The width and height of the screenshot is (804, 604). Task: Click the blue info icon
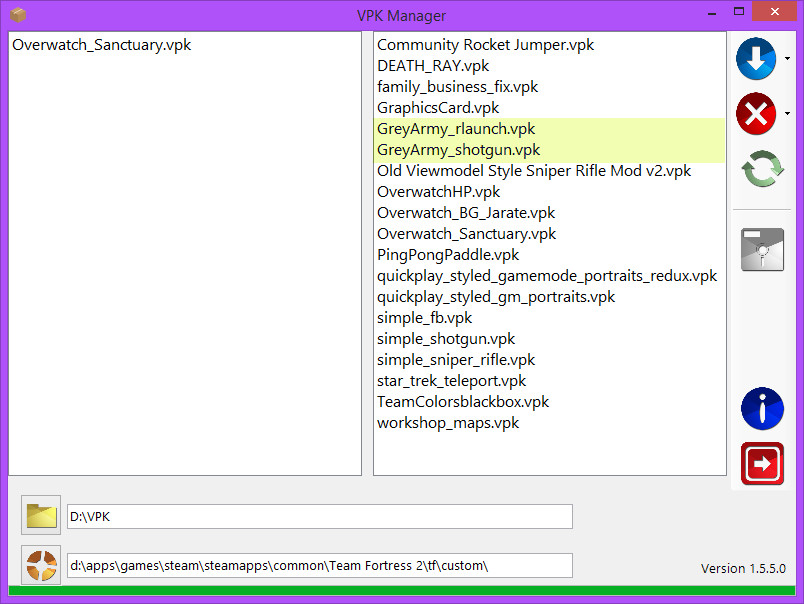click(762, 409)
